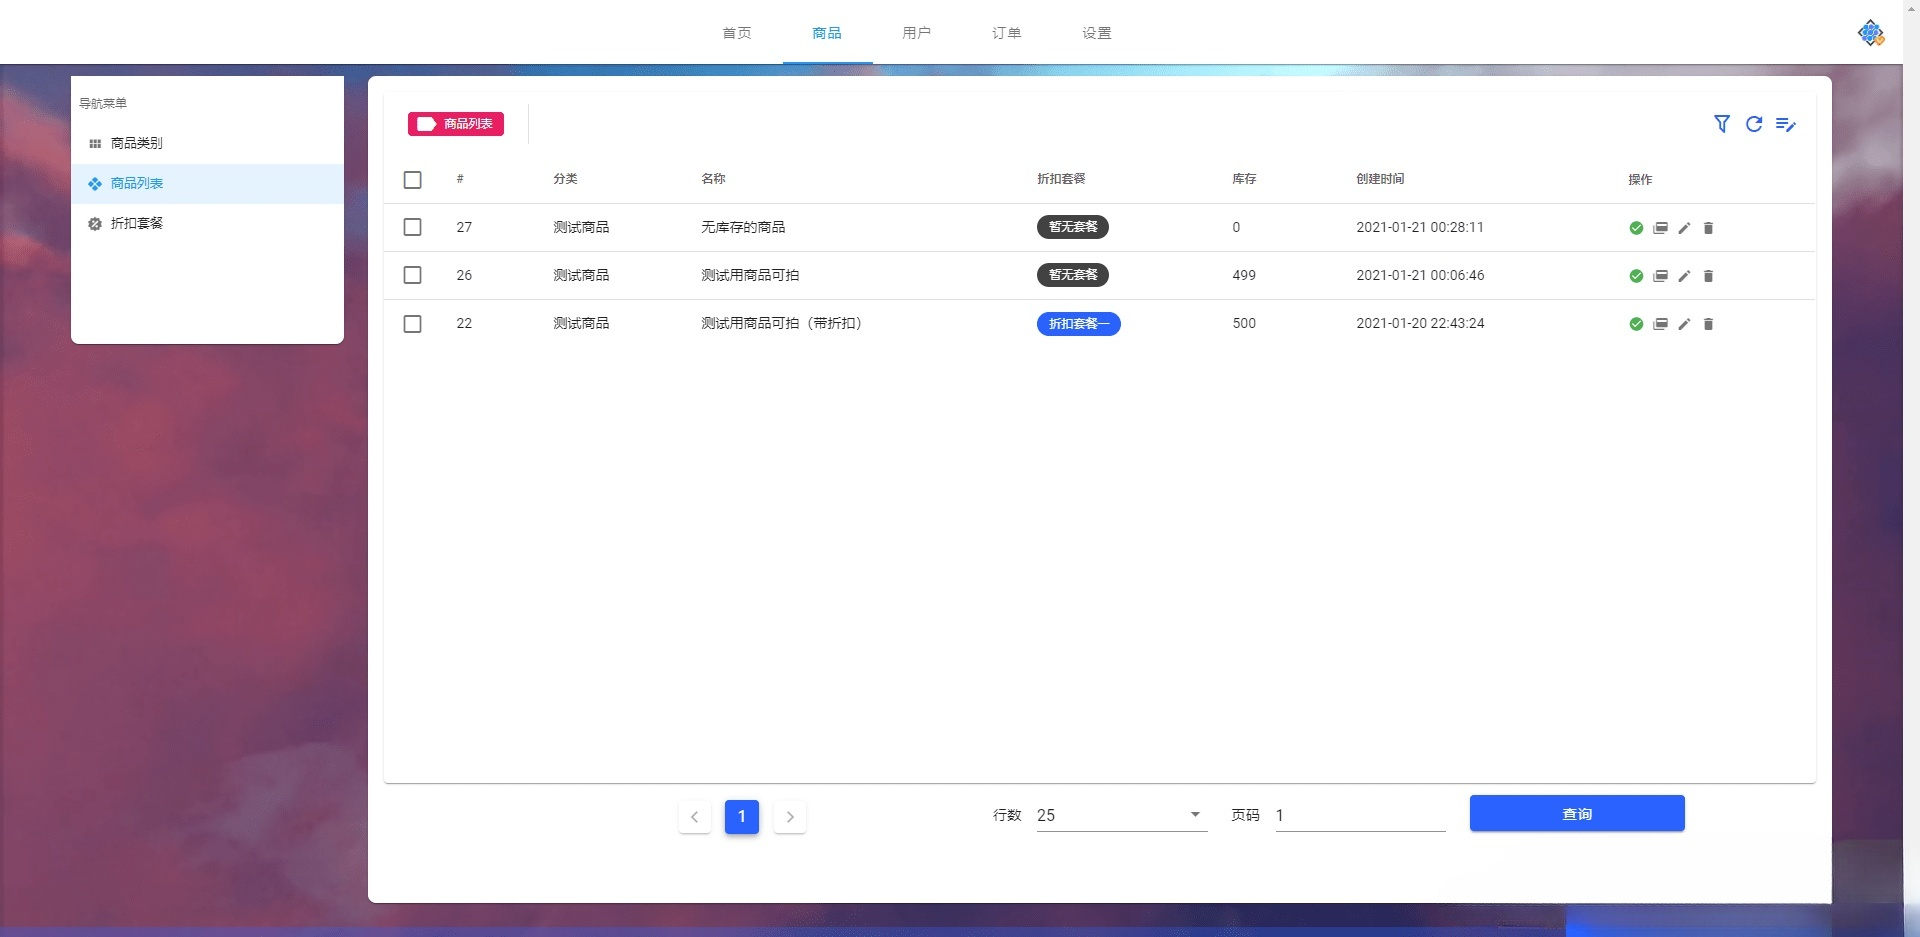Click the blue 折扣套餐一 chip

point(1078,324)
